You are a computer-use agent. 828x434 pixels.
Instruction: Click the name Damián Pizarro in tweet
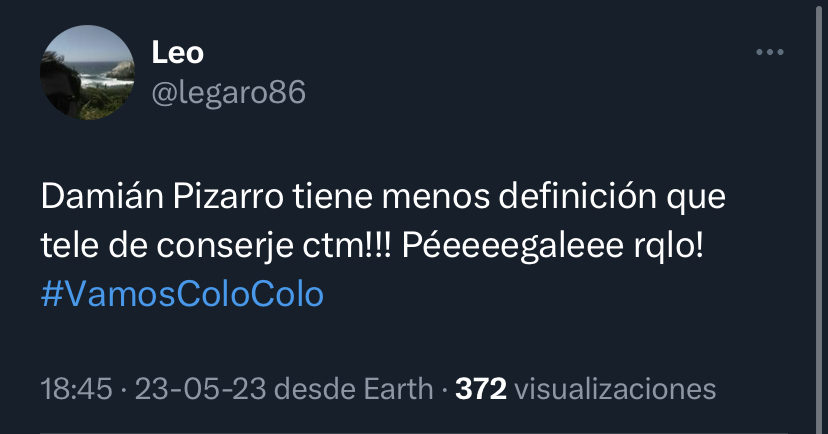(163, 196)
